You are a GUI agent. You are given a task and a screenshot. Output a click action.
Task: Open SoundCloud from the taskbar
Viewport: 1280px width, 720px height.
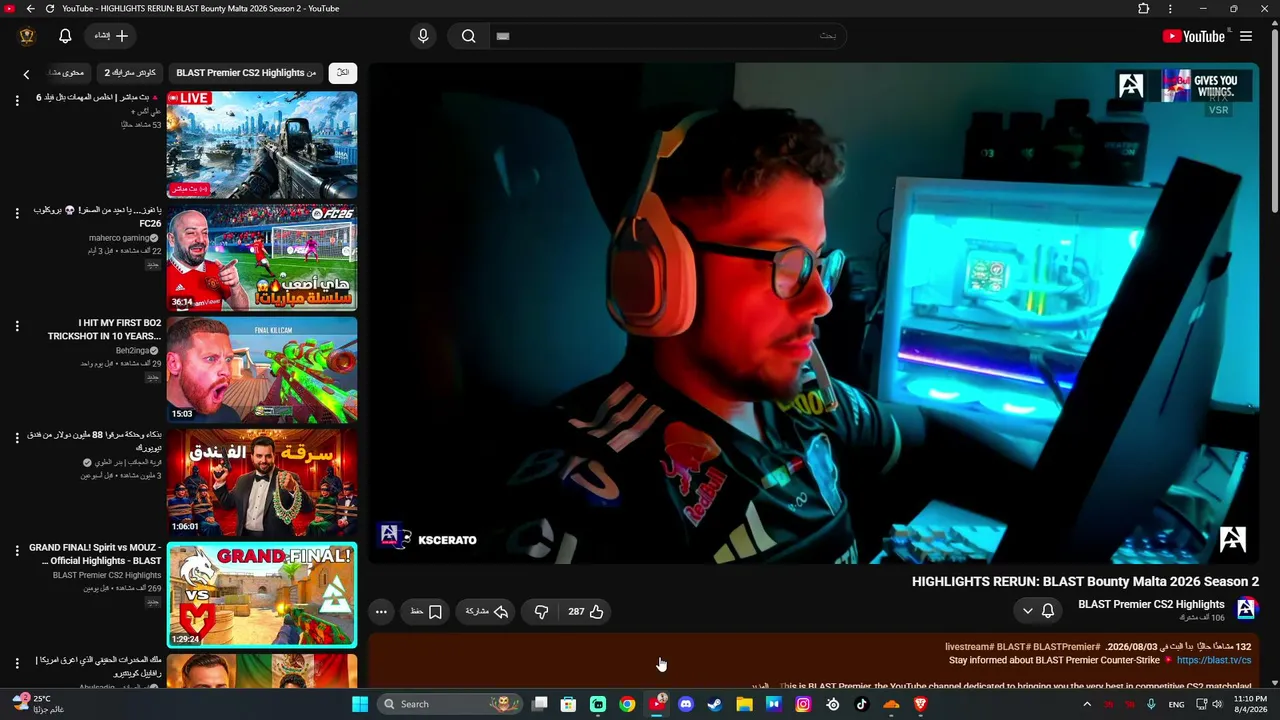(891, 704)
